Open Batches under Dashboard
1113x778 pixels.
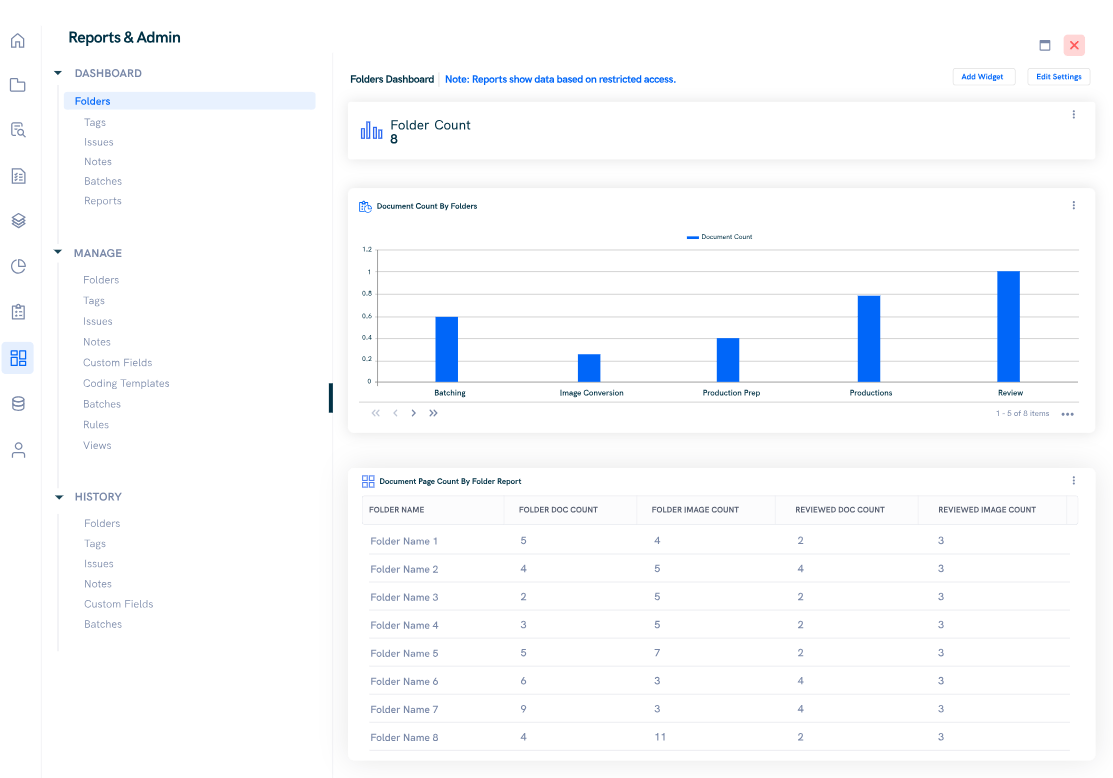point(103,182)
